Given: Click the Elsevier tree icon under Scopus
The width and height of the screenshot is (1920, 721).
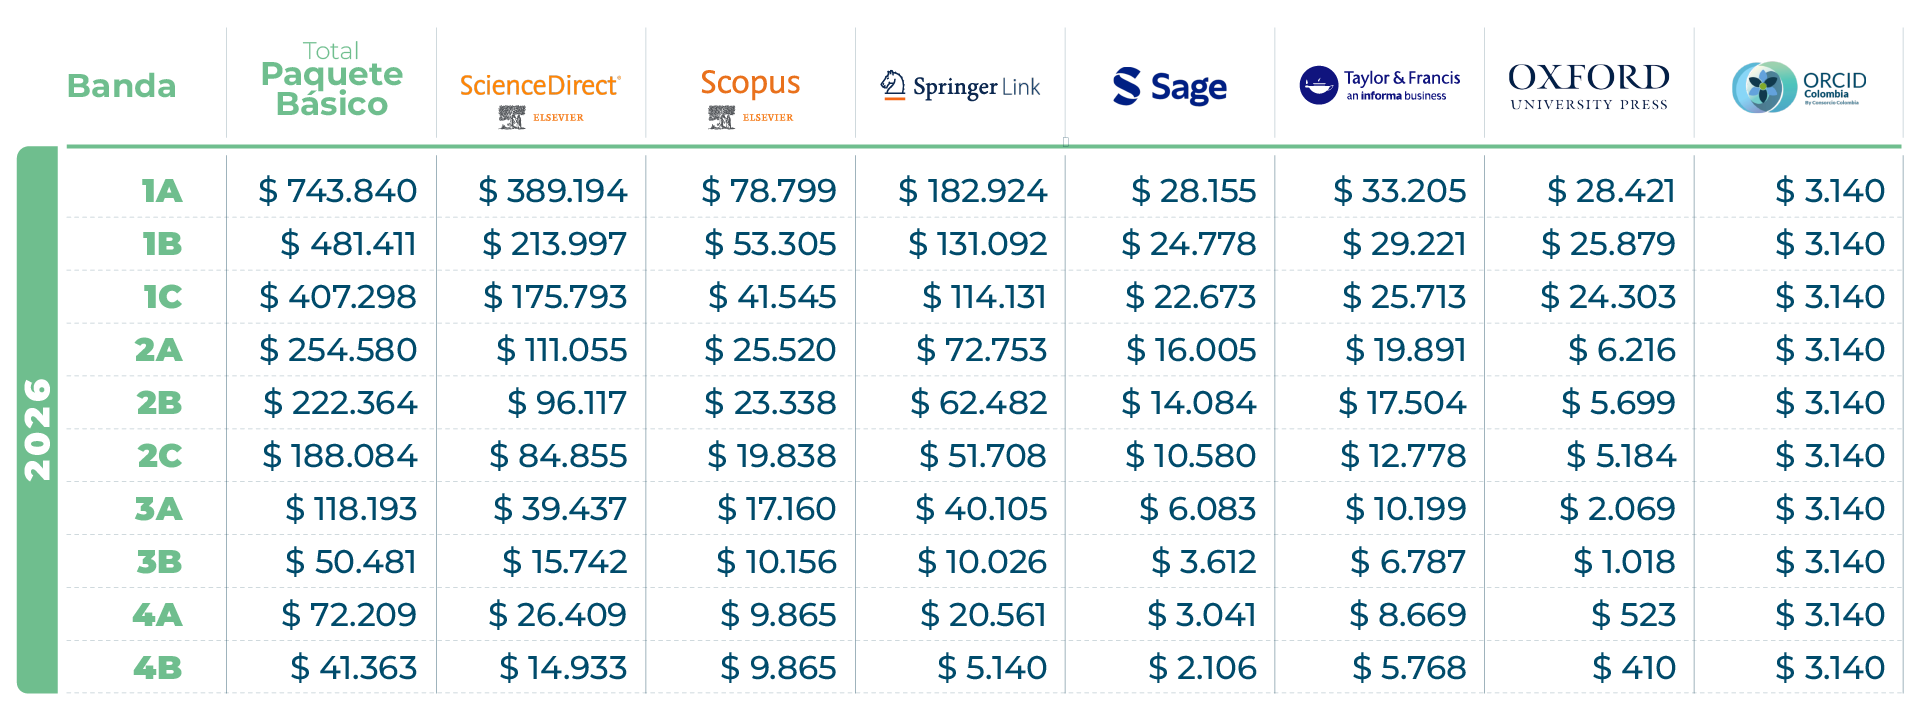Looking at the screenshot, I should pos(721,118).
